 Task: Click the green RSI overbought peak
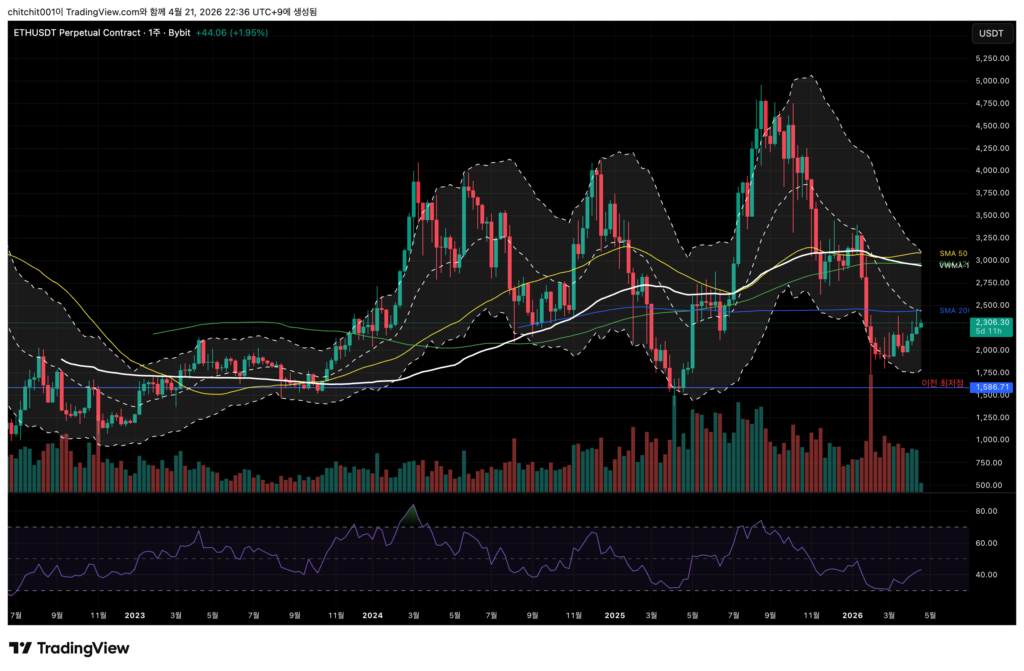[x=408, y=516]
